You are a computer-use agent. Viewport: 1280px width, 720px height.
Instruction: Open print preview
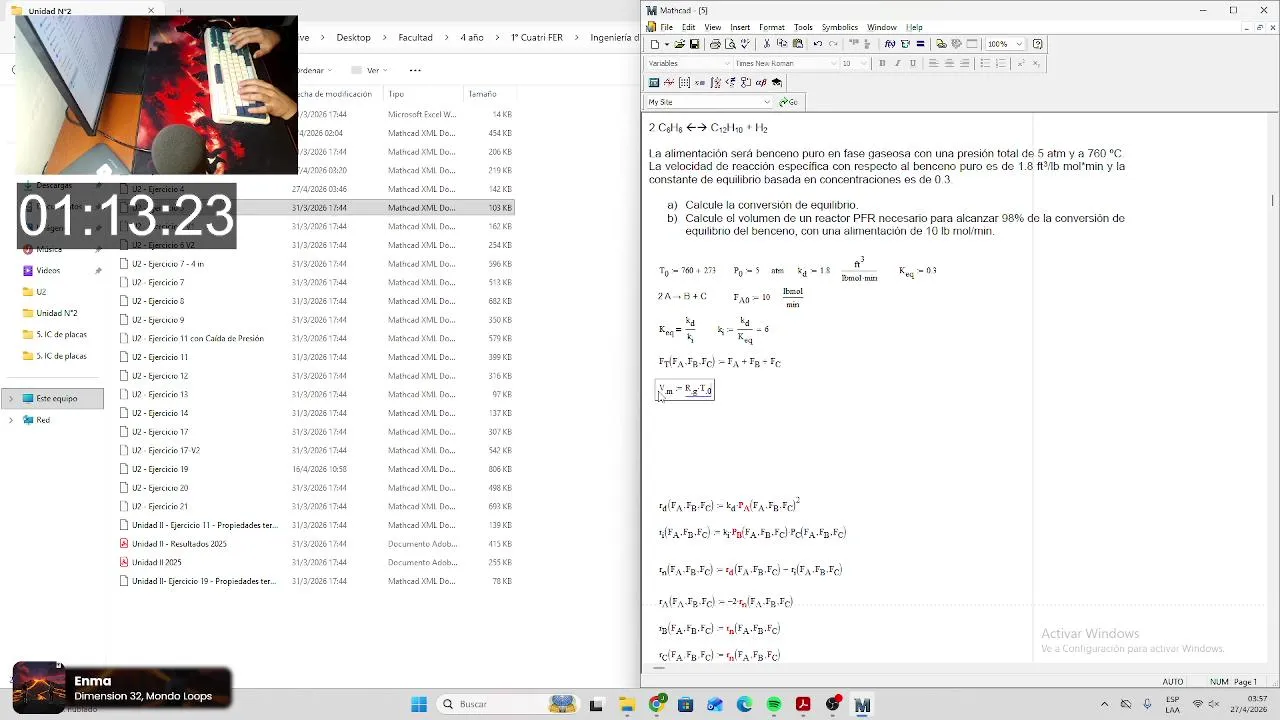(x=730, y=44)
